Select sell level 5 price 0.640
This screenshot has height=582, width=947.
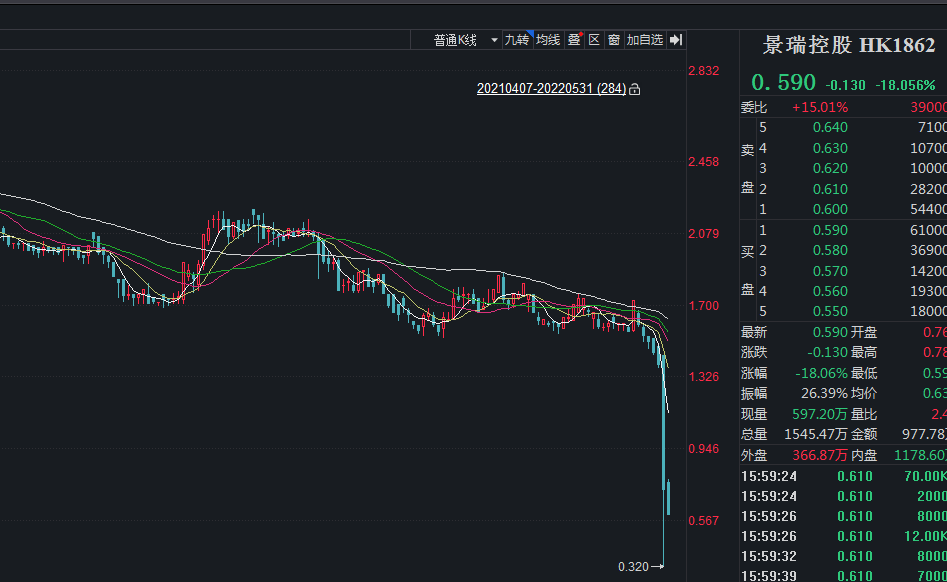830,127
